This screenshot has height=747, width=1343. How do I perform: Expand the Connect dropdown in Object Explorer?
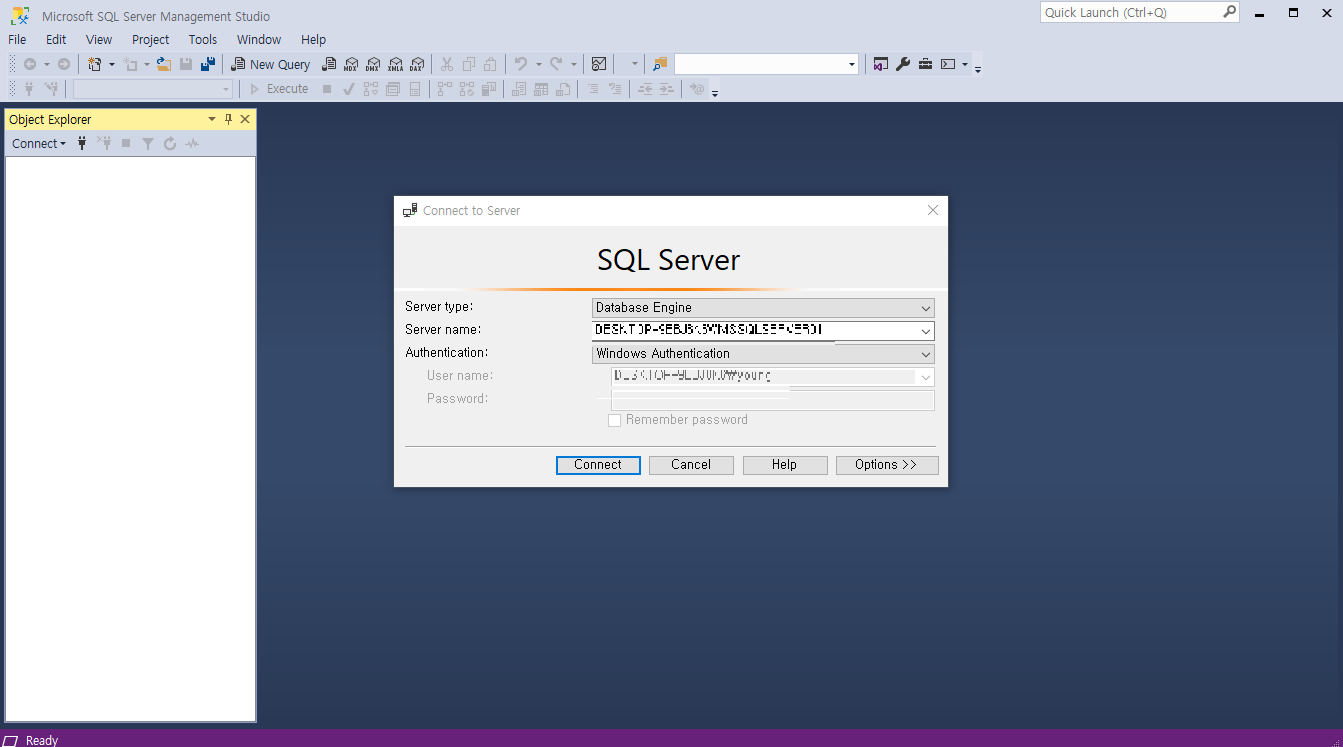coord(39,143)
